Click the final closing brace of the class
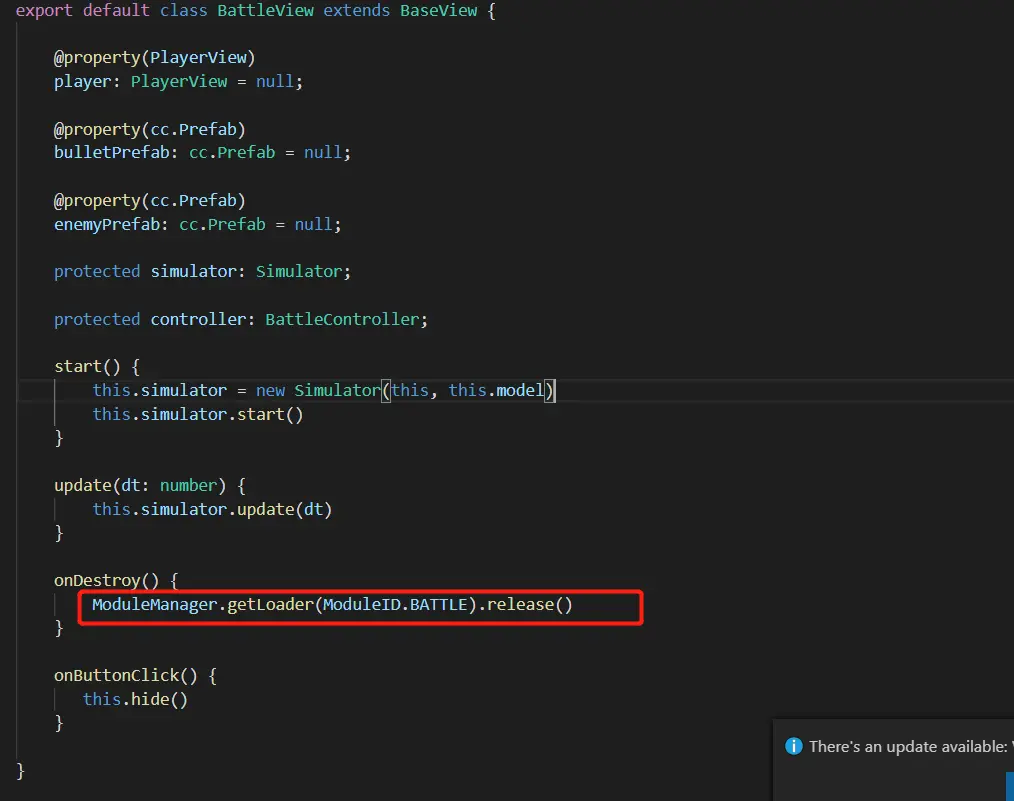1014x801 pixels. coord(20,771)
